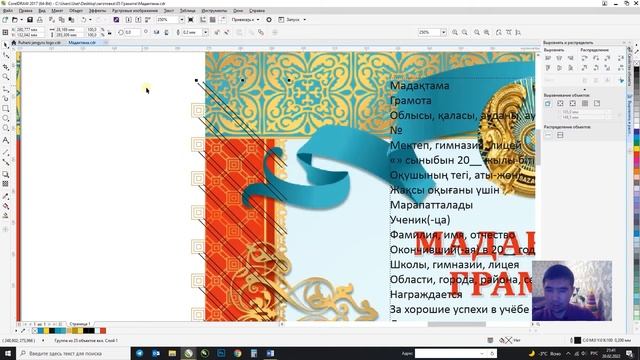Open Chrome from taskbar
Screen dimensions: 640x360
coord(238,353)
